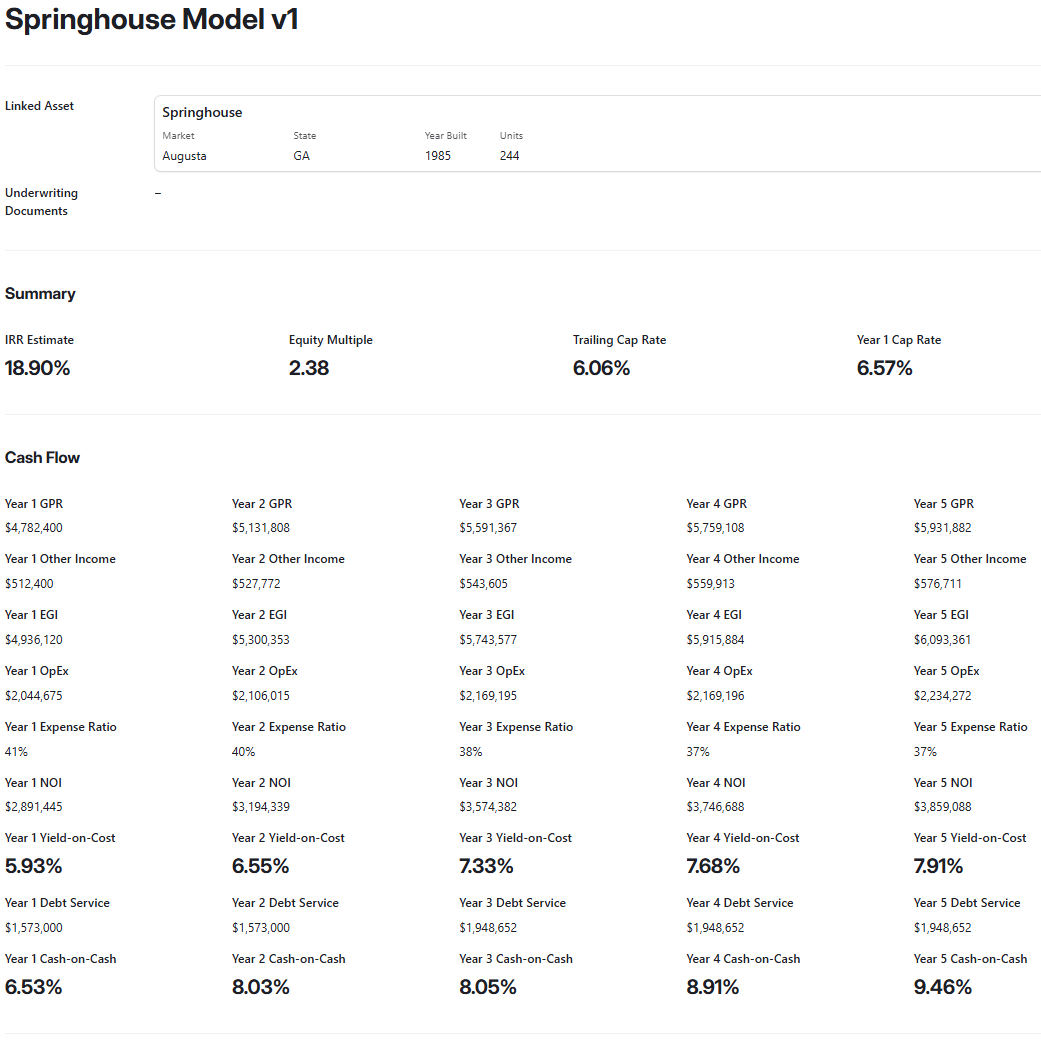Select the Year 5 Cash-on-Cash value 9.46%
This screenshot has height=1045, width=1041.
pyautogui.click(x=941, y=986)
